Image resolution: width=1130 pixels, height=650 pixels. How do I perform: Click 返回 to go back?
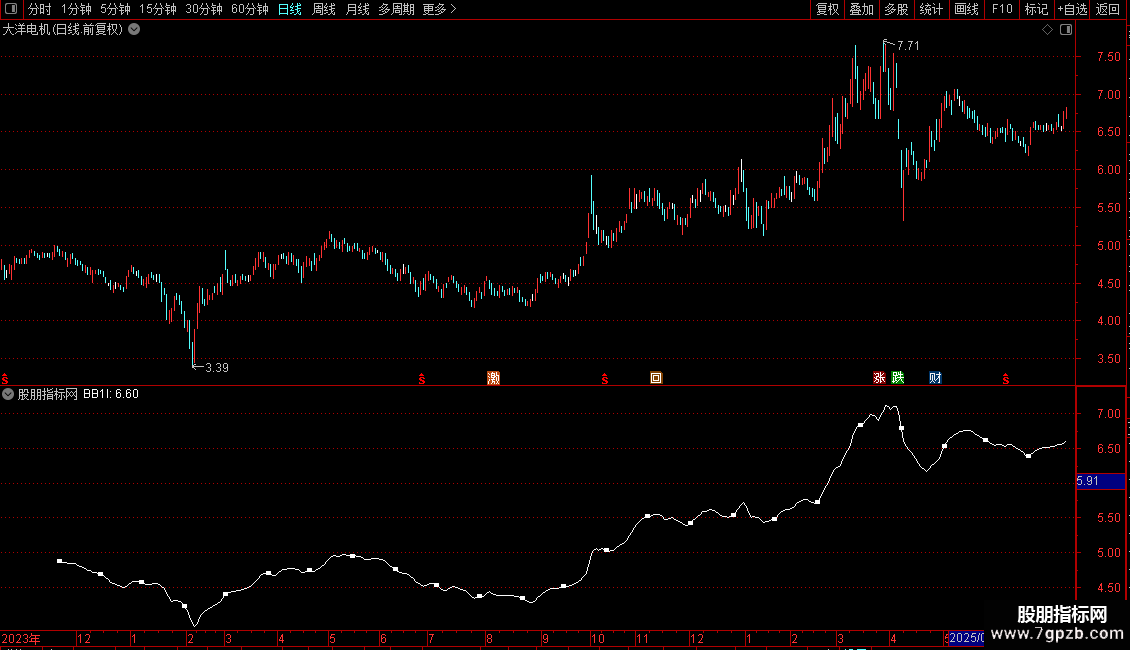(1108, 9)
